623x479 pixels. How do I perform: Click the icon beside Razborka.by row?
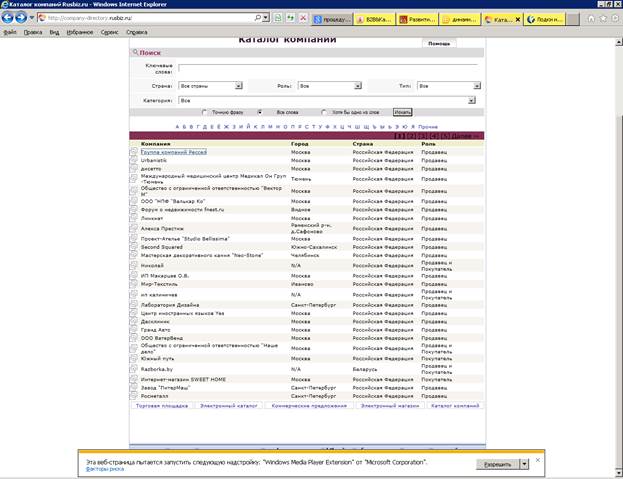point(134,369)
